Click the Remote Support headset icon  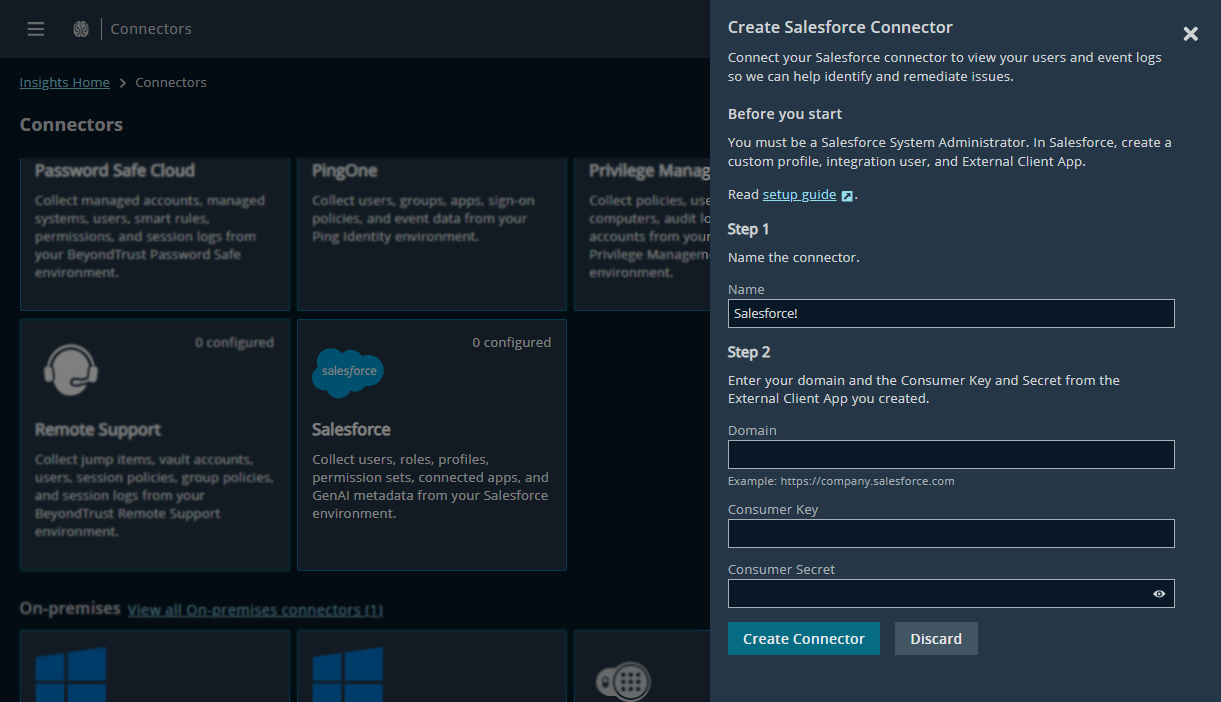tap(71, 371)
